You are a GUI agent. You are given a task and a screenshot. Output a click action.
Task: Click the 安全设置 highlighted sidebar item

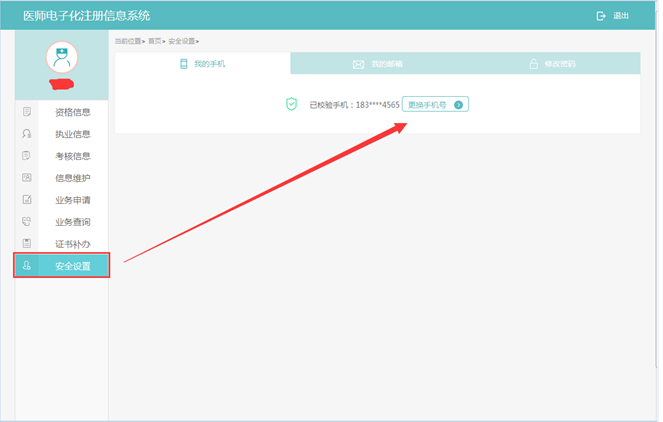coord(62,266)
